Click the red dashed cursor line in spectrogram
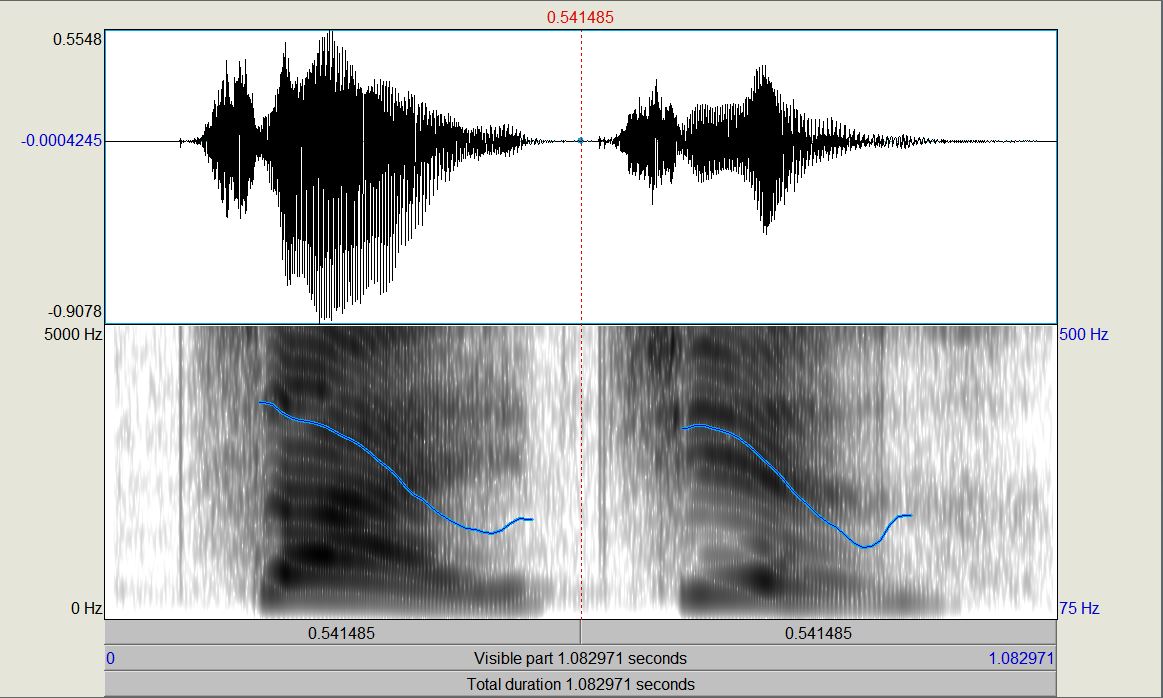Image resolution: width=1163 pixels, height=698 pixels. click(582, 472)
